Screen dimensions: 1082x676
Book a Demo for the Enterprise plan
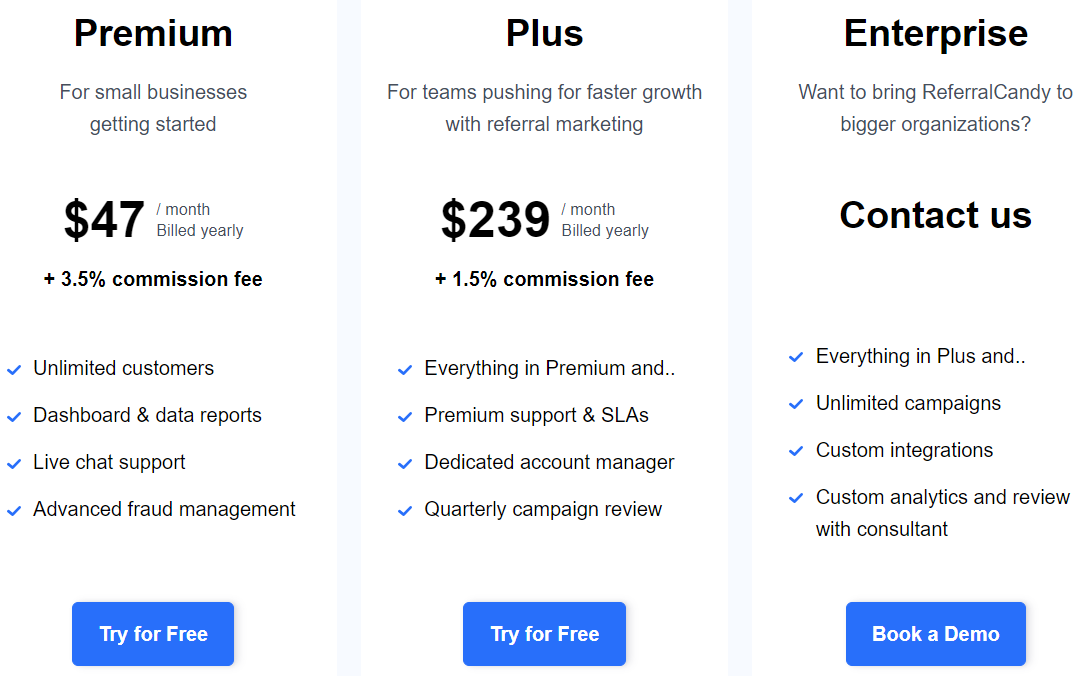(x=935, y=634)
